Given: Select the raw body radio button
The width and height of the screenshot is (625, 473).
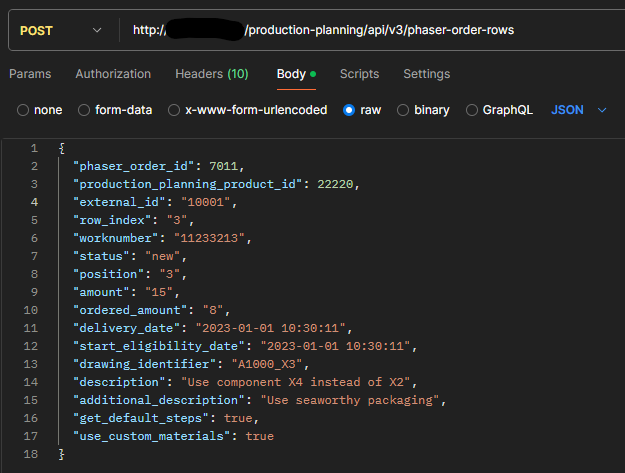Looking at the screenshot, I should tap(349, 110).
